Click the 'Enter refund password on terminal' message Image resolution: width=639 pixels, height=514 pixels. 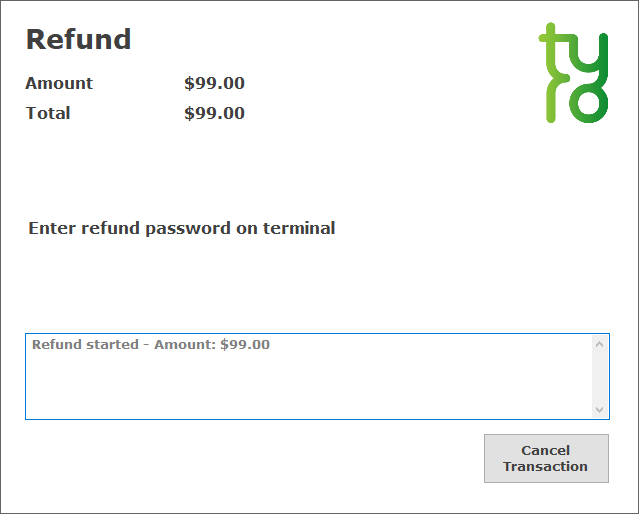point(182,228)
